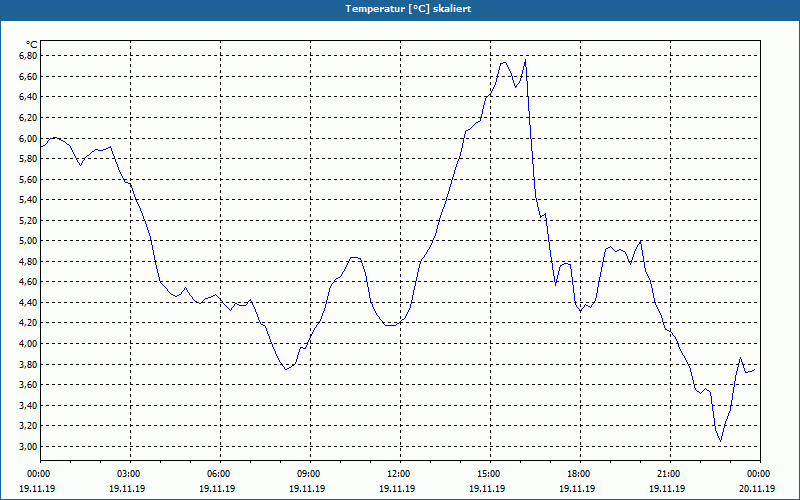Click the 21:00 time axis label
The height and width of the screenshot is (500, 800).
pos(670,474)
